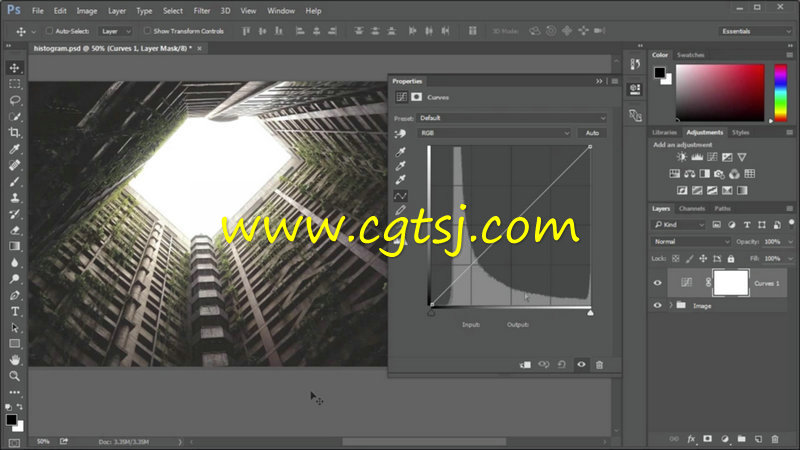Click the black point eyedropper in Curves
The image size is (800, 450).
401,152
